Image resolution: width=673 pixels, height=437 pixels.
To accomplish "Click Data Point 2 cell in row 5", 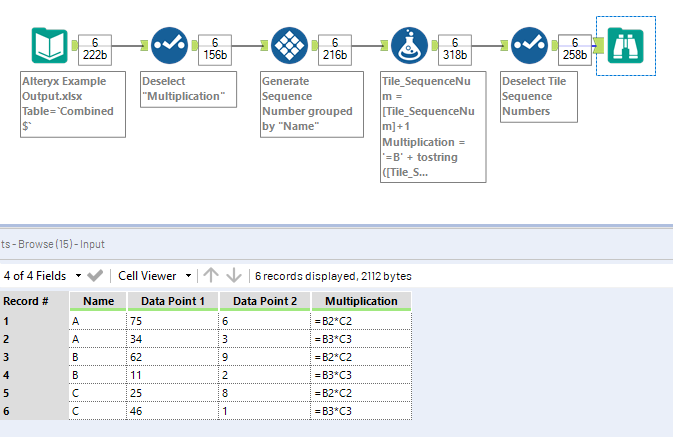I will (x=265, y=393).
